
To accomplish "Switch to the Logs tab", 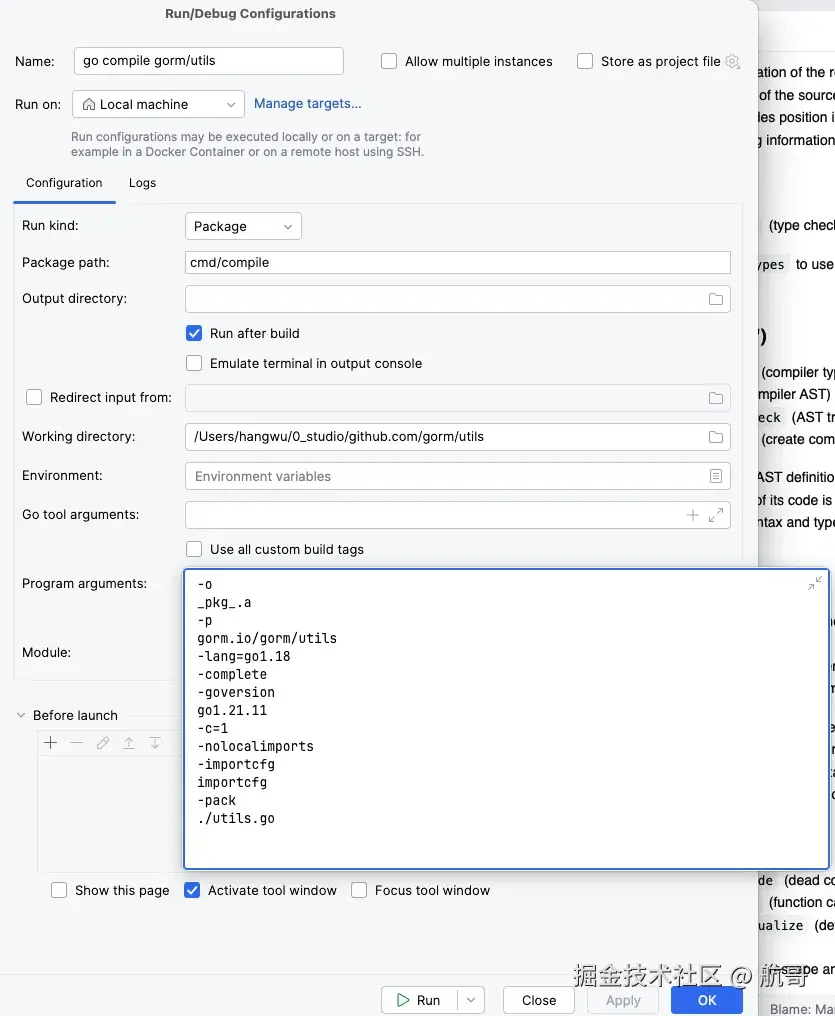I will (x=142, y=183).
